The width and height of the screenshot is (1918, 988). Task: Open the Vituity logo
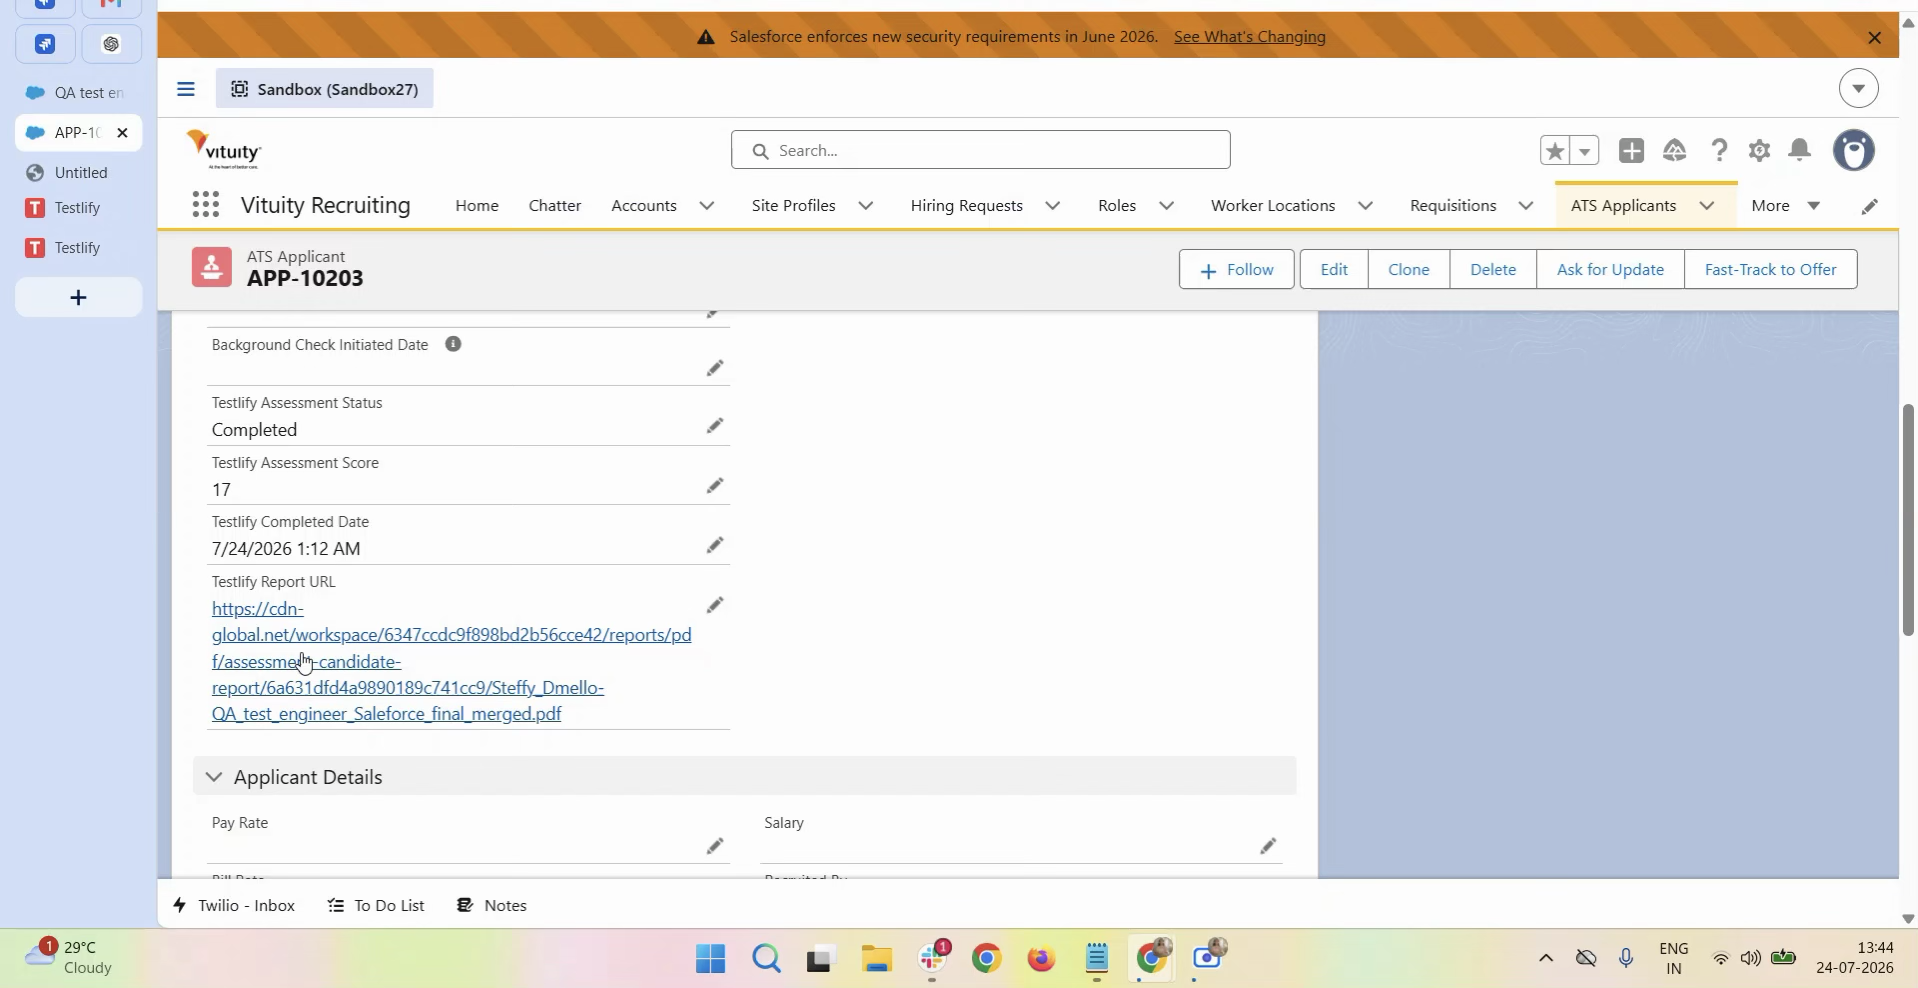point(224,150)
